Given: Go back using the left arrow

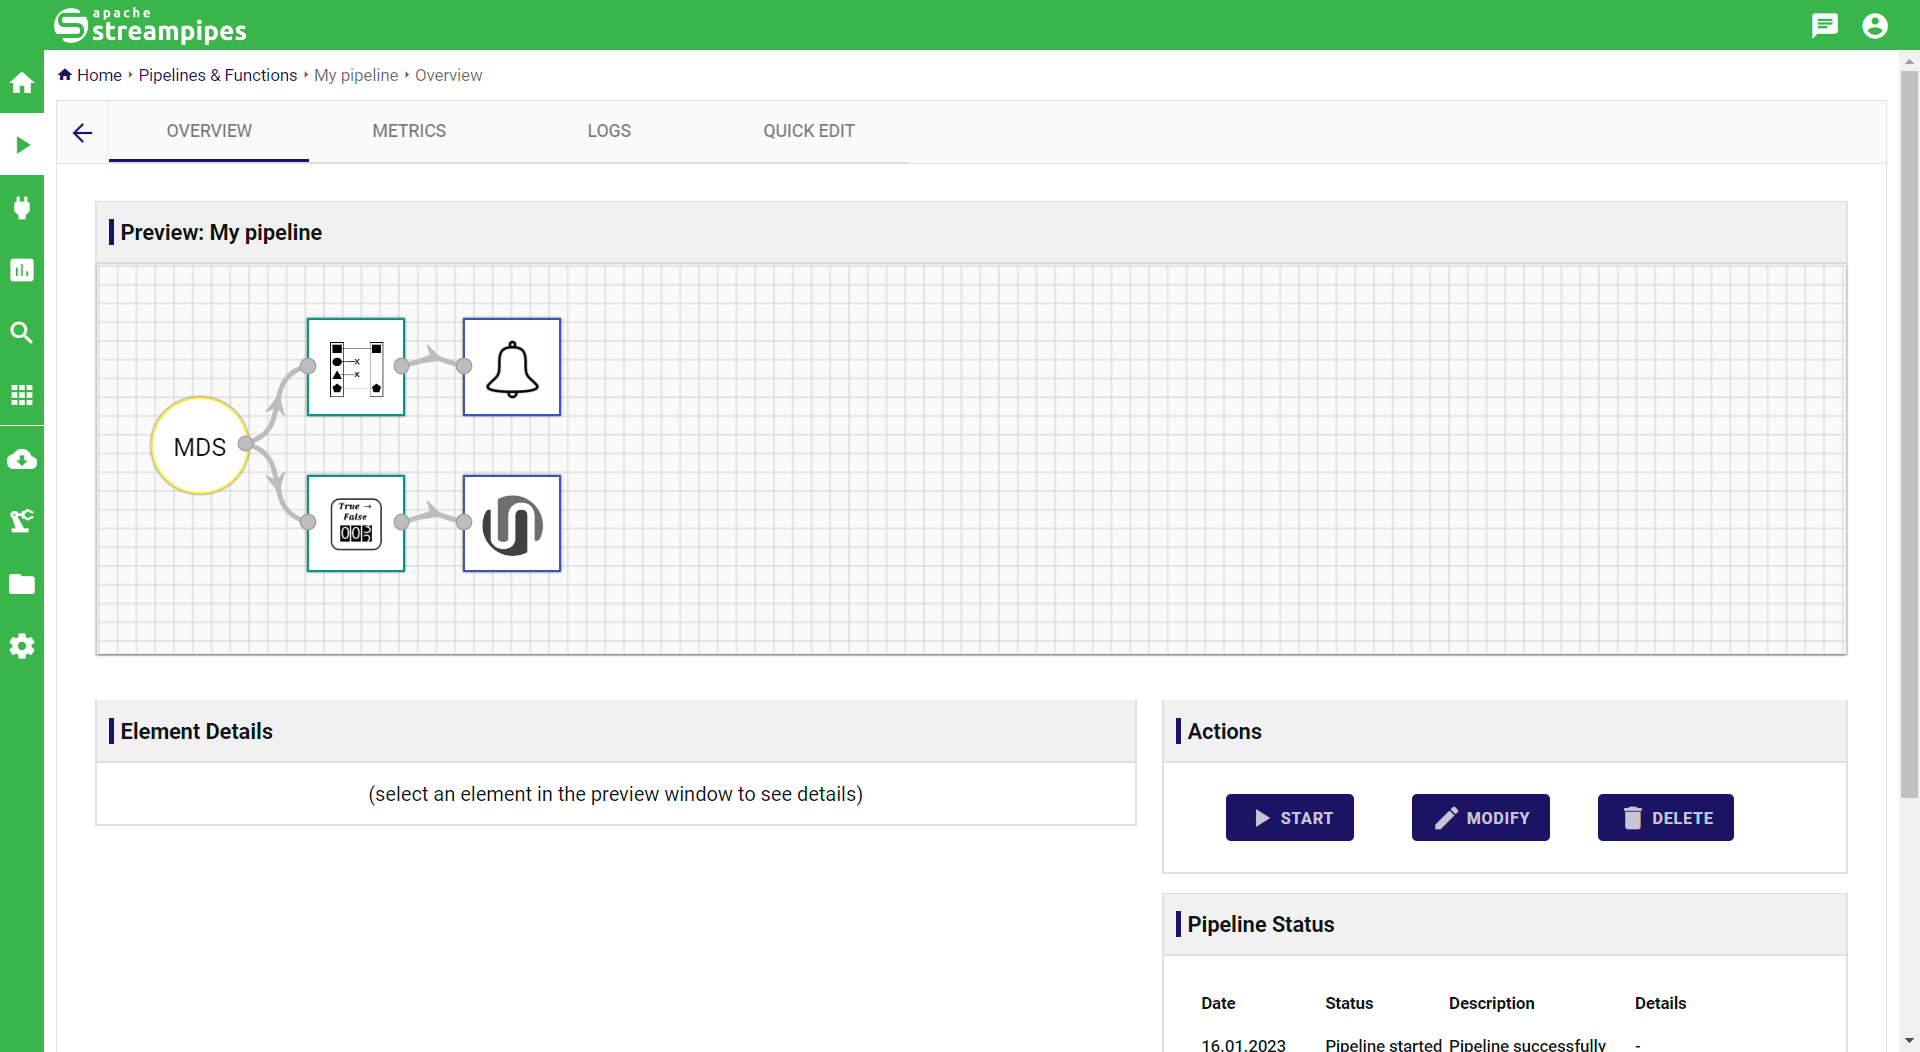Looking at the screenshot, I should (x=82, y=132).
